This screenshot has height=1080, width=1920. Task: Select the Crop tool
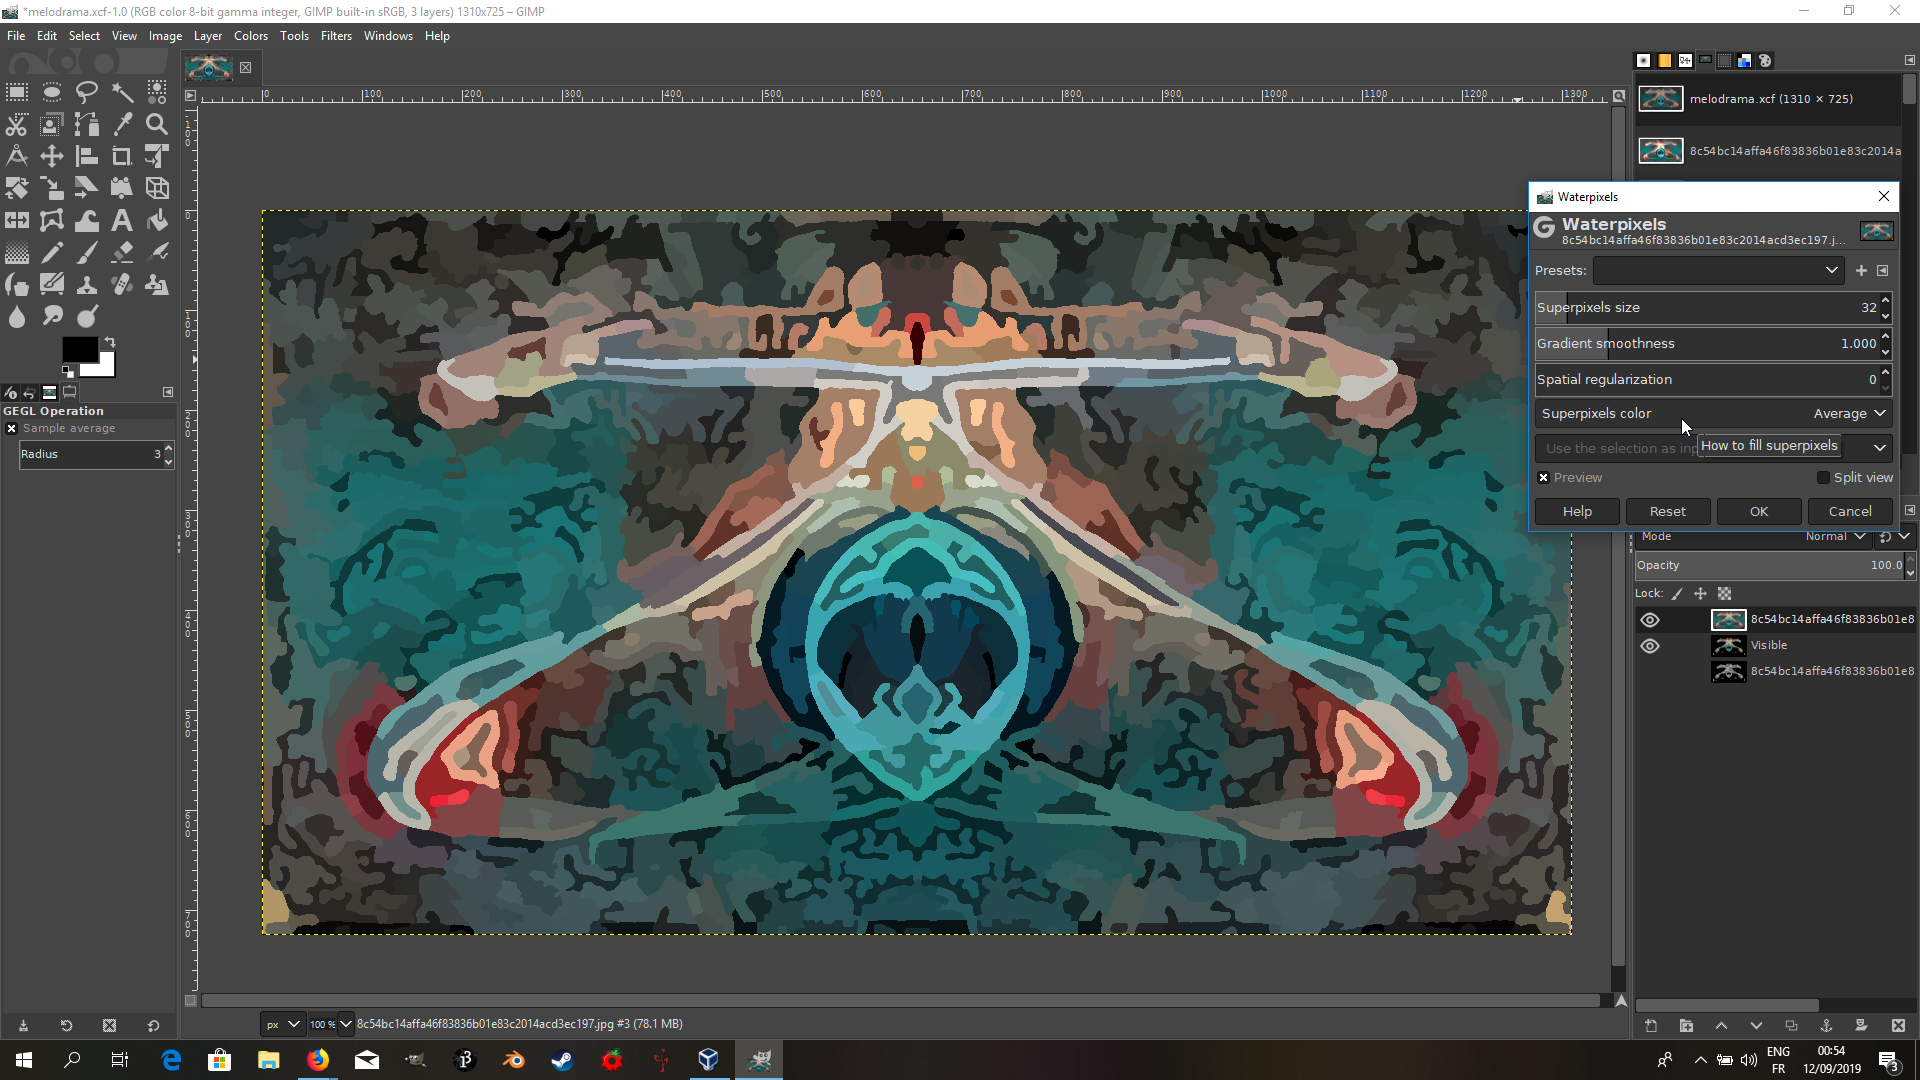[x=122, y=156]
